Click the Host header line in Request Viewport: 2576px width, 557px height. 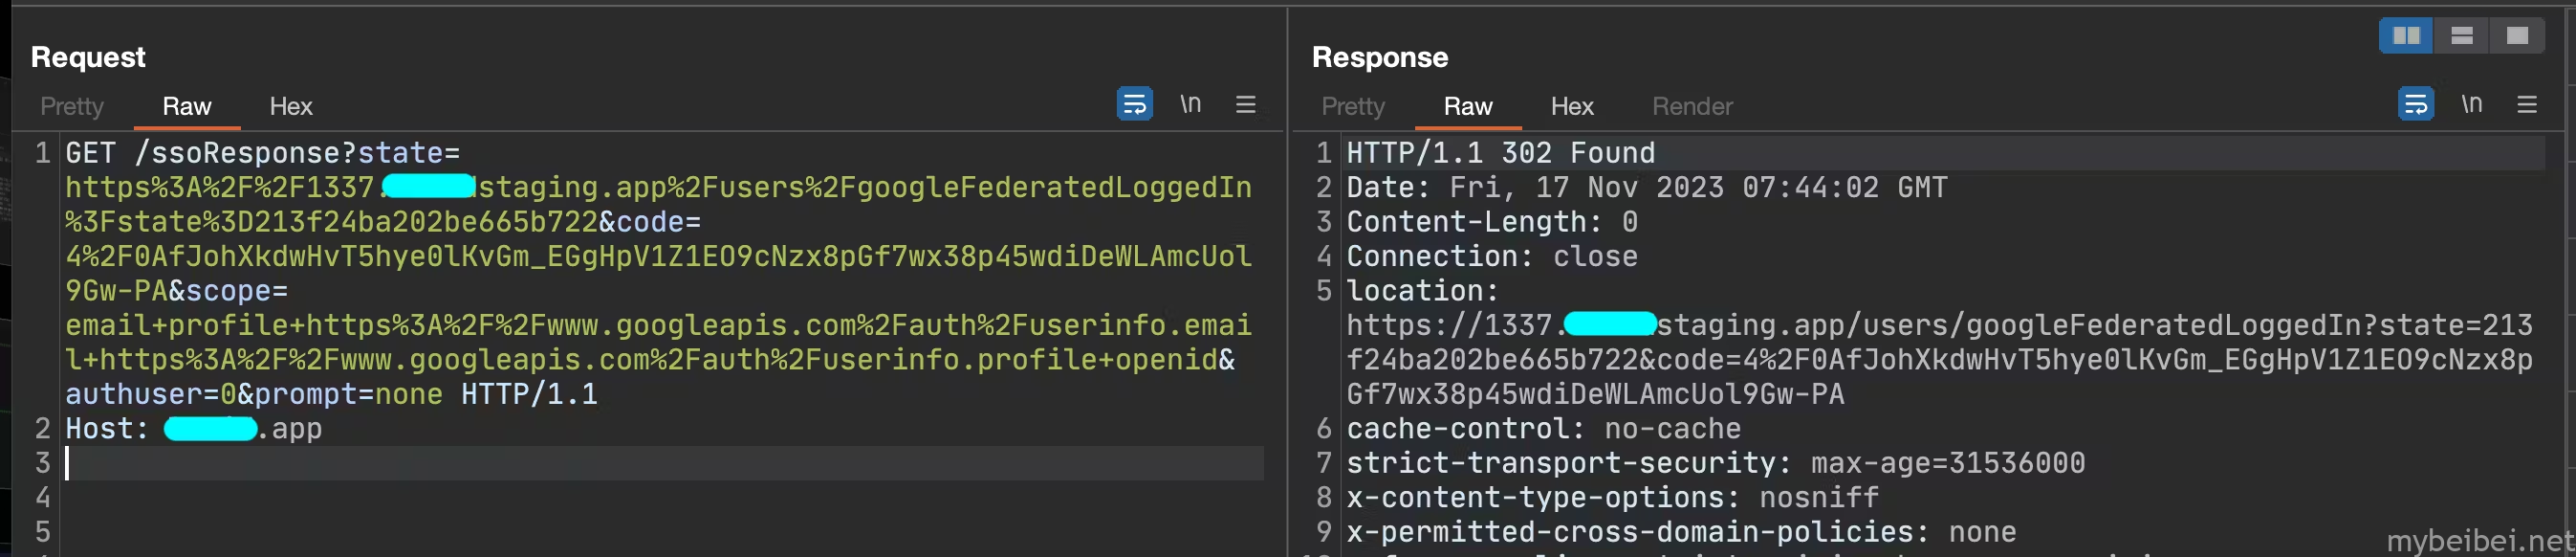(x=194, y=429)
